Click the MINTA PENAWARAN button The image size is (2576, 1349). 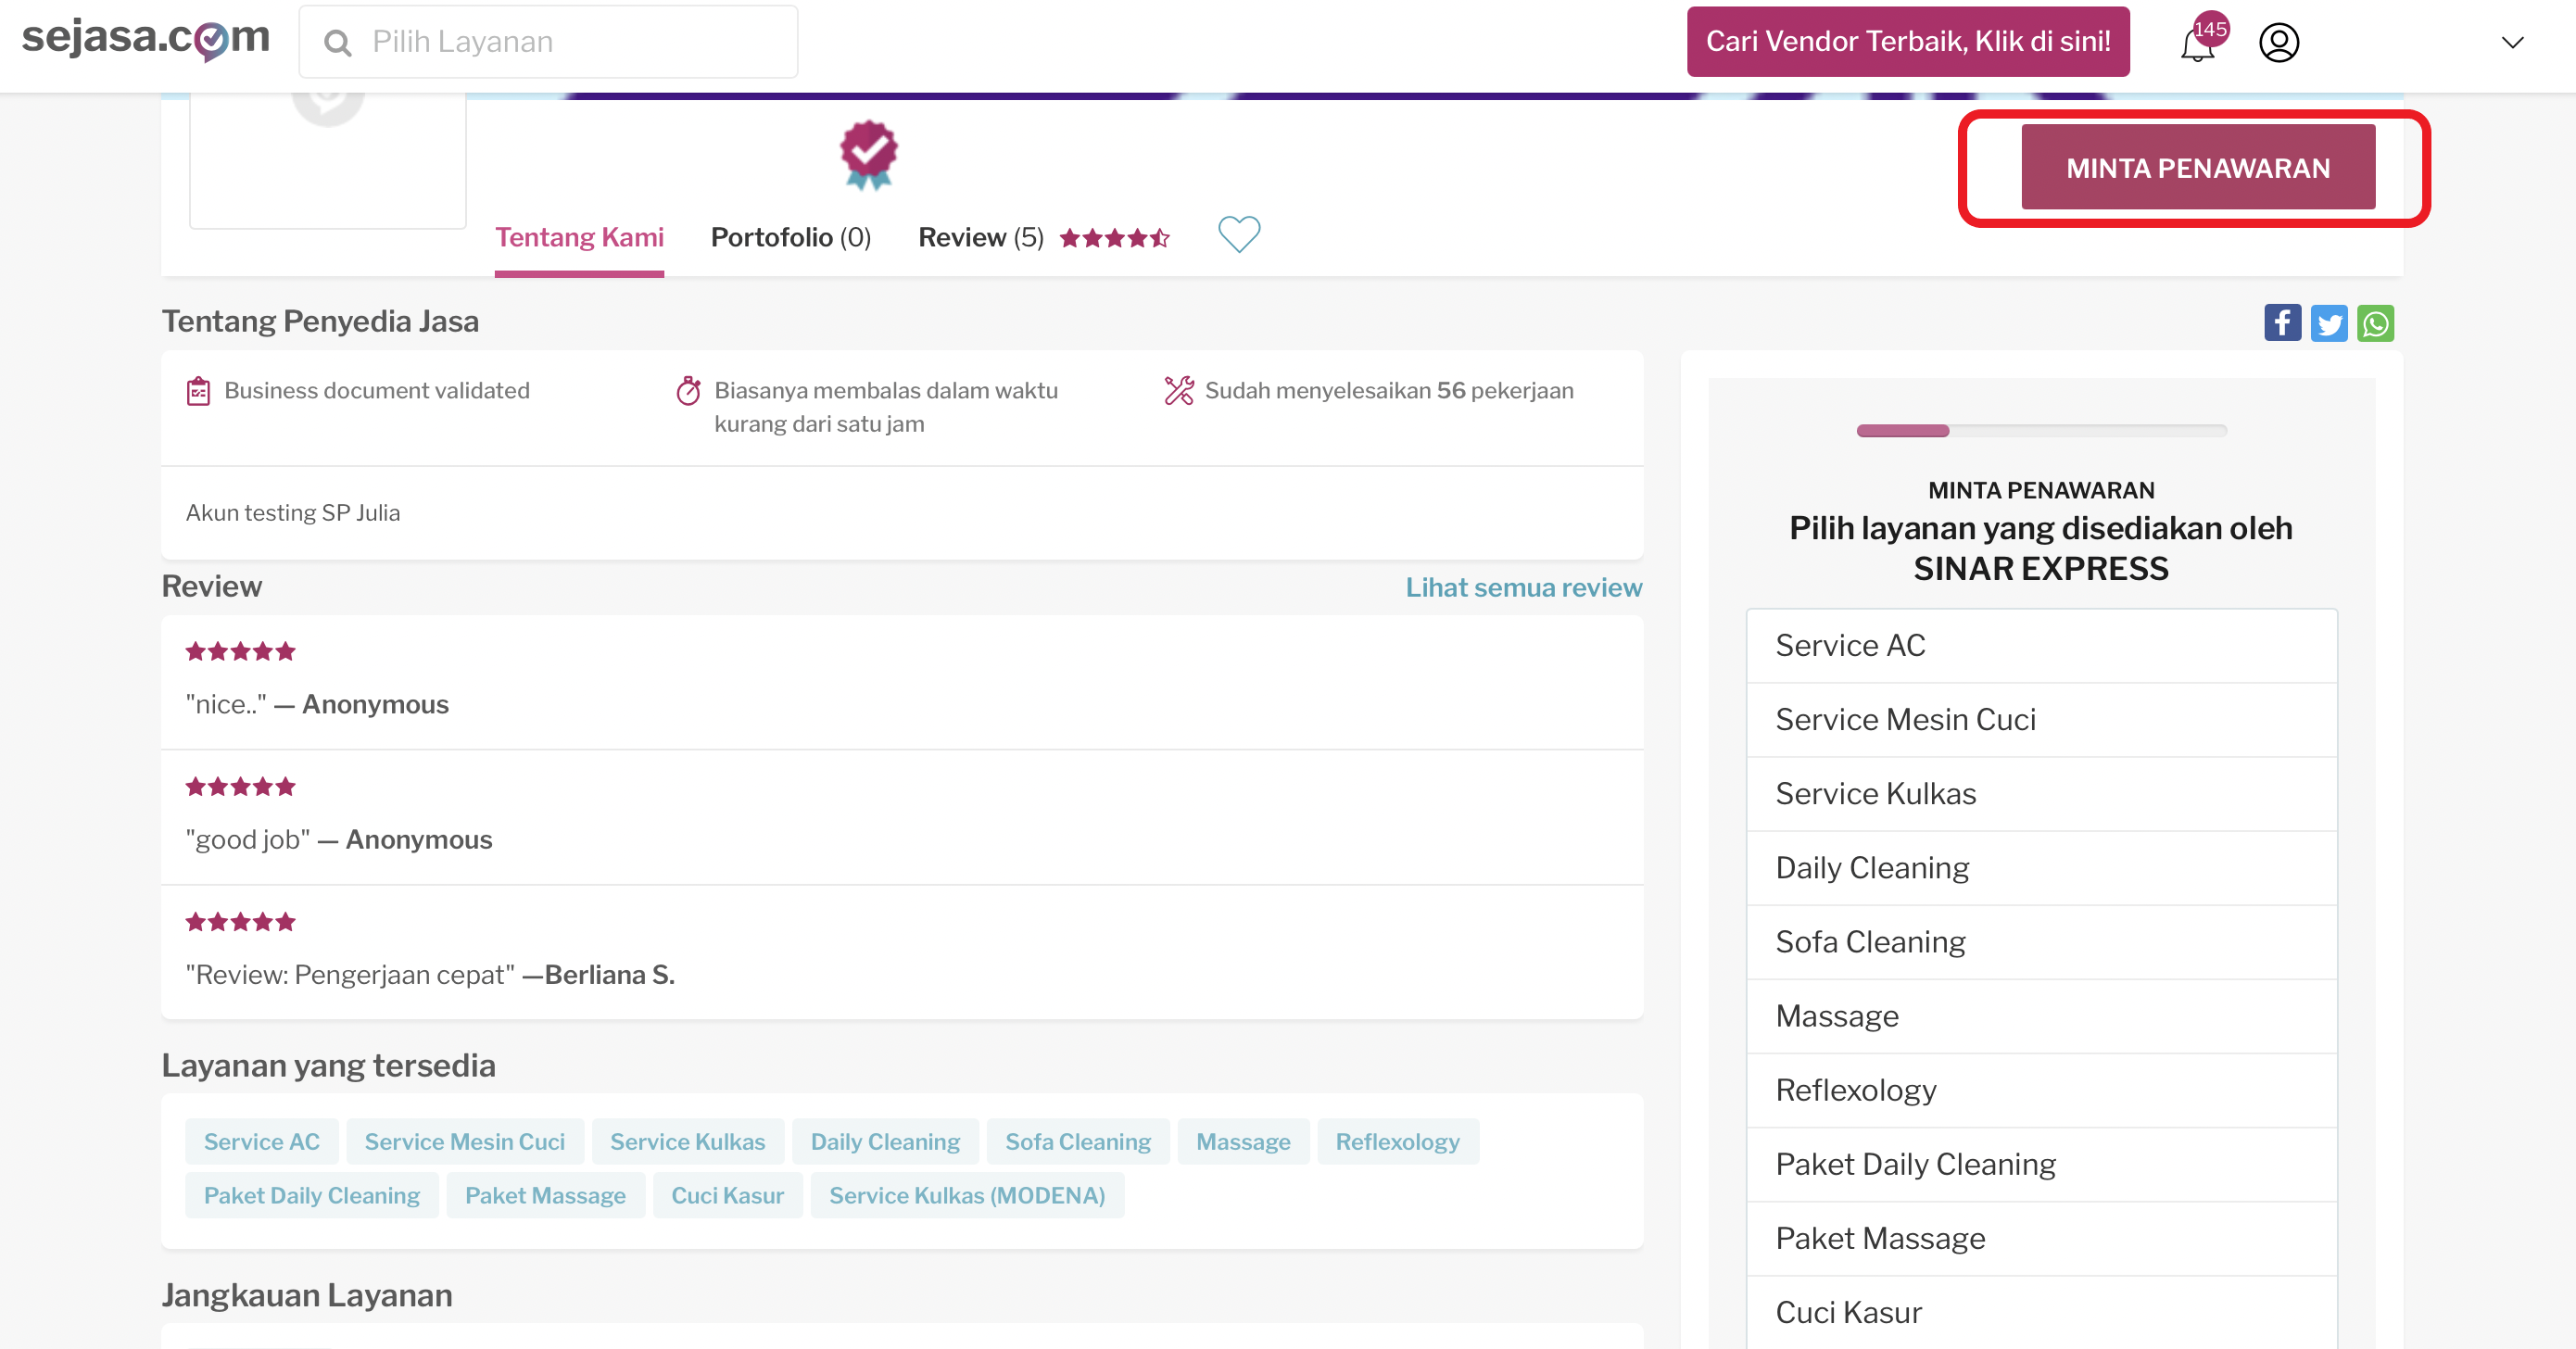(x=2197, y=167)
